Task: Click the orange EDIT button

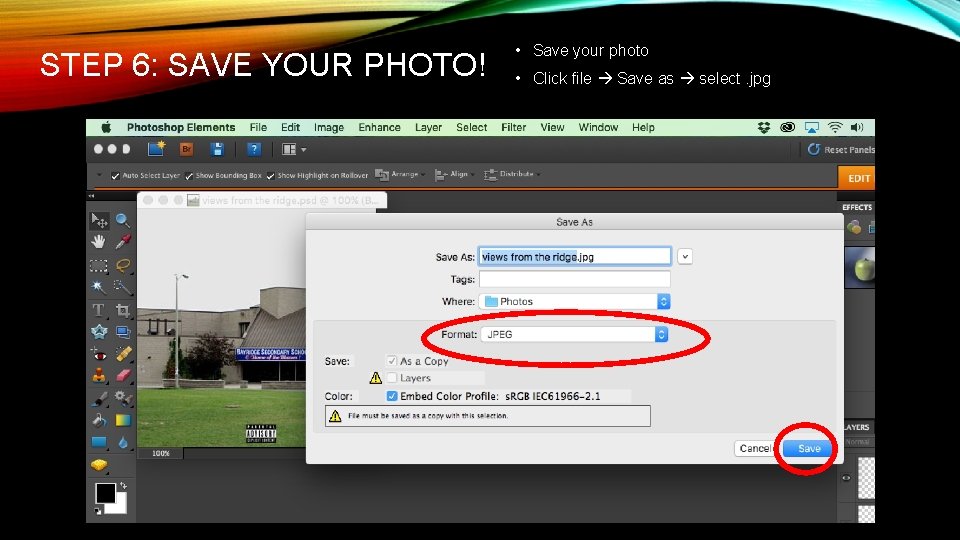Action: [858, 178]
